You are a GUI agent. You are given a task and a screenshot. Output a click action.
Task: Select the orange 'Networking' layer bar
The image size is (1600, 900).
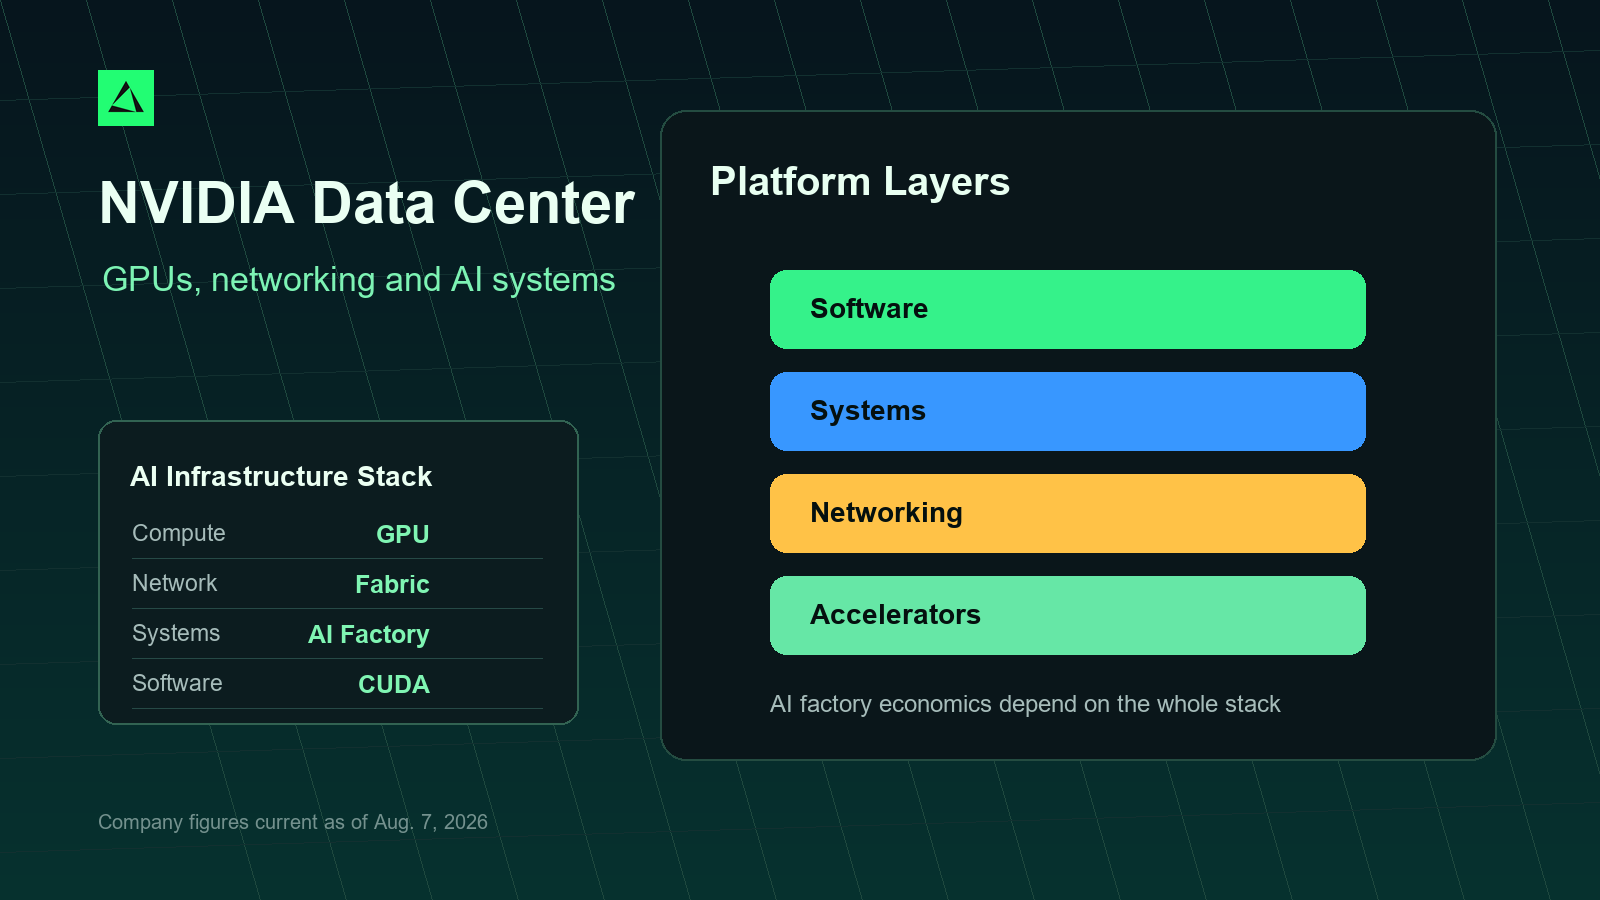[1068, 513]
